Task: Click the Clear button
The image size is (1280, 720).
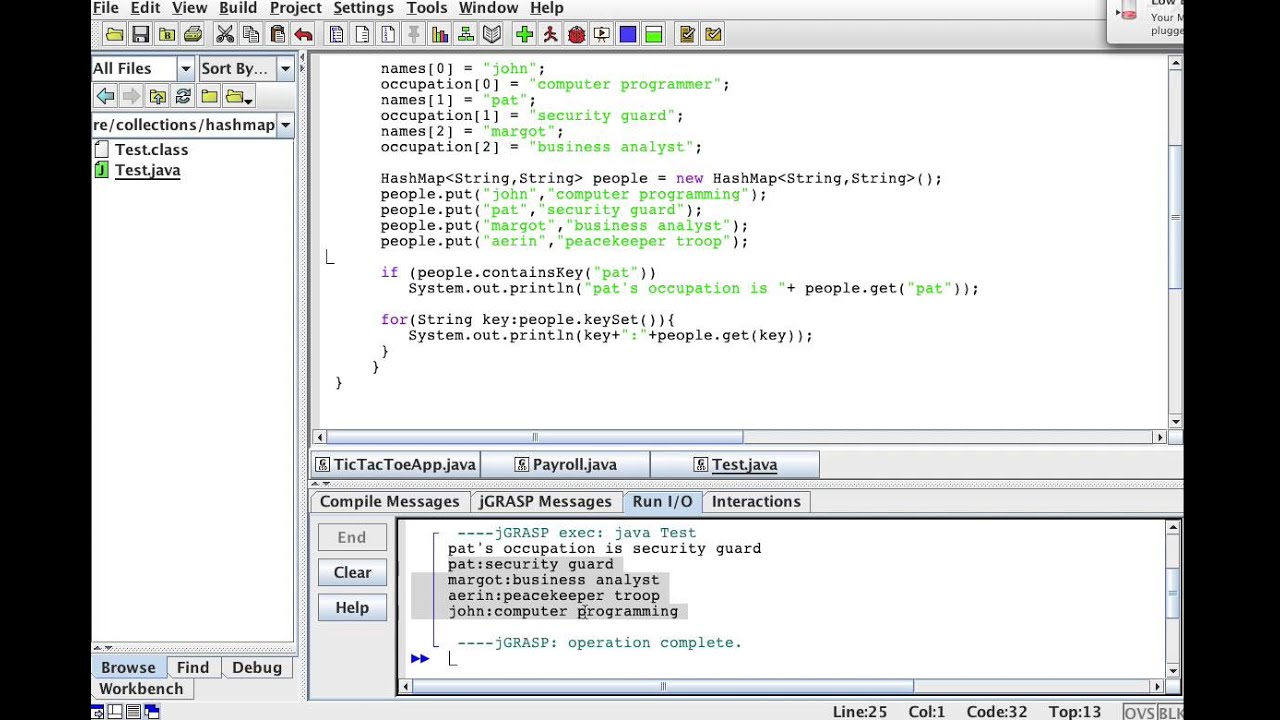Action: (x=352, y=572)
